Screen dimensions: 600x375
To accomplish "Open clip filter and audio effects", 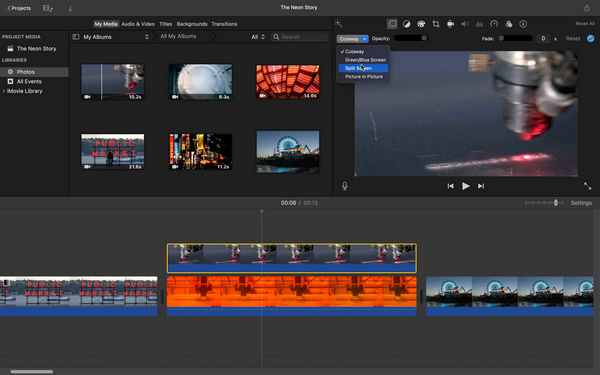I will click(509, 24).
